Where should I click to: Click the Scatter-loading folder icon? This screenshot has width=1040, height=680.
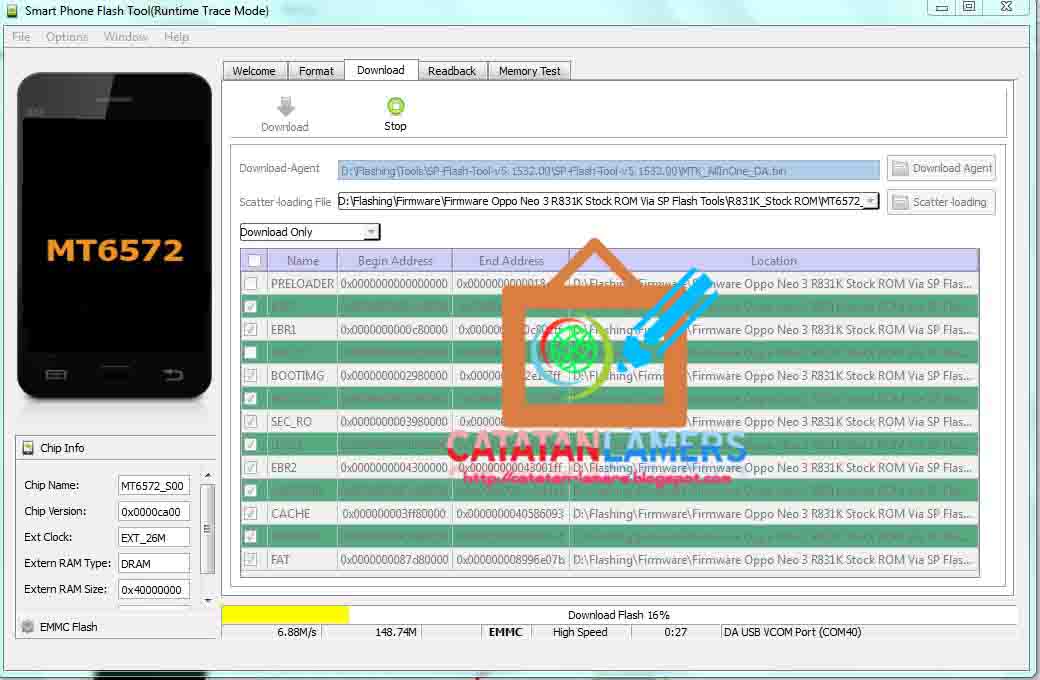coord(900,202)
